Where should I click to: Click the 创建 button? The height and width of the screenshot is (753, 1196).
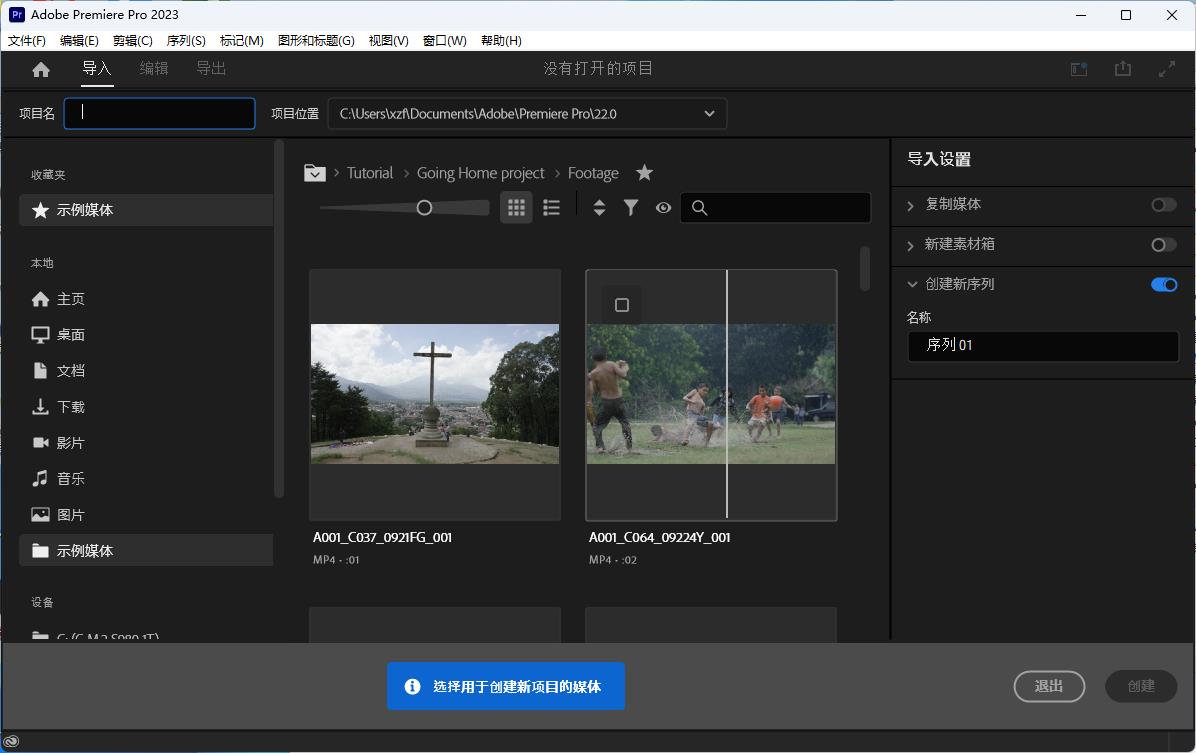(1141, 687)
